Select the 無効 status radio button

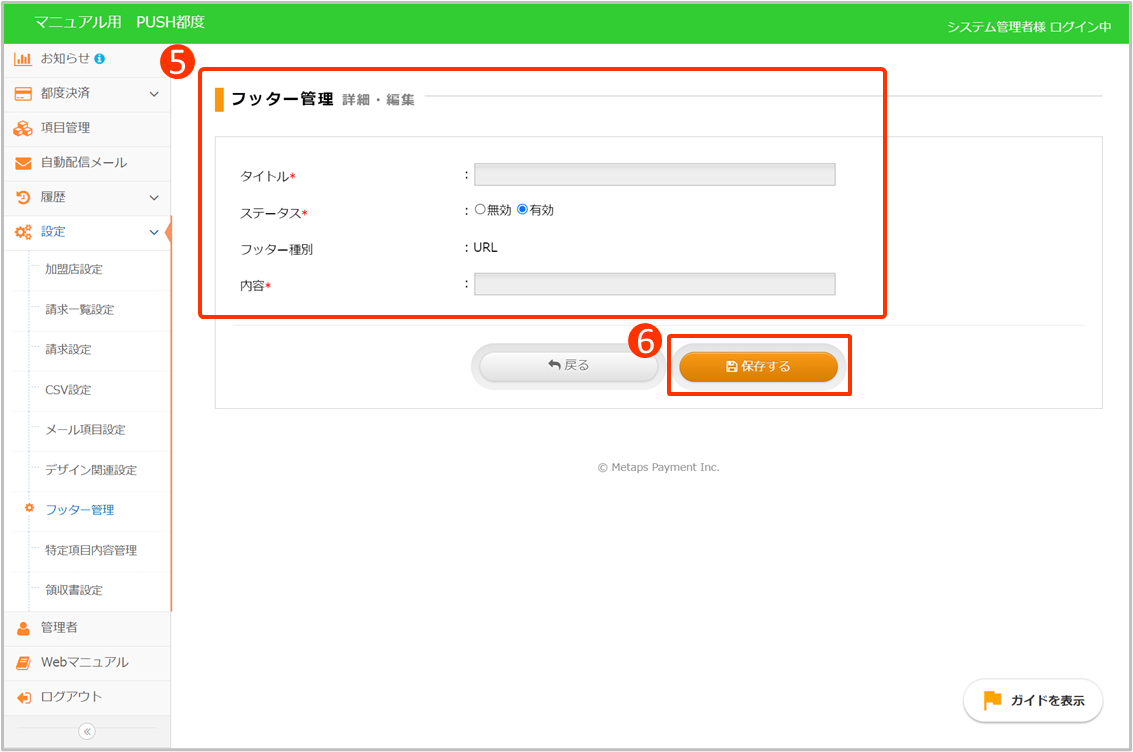click(x=480, y=210)
